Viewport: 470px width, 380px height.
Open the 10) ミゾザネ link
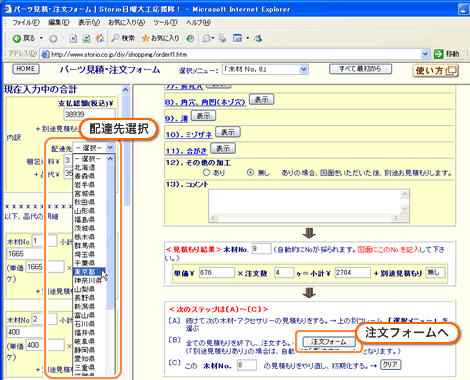(189, 134)
